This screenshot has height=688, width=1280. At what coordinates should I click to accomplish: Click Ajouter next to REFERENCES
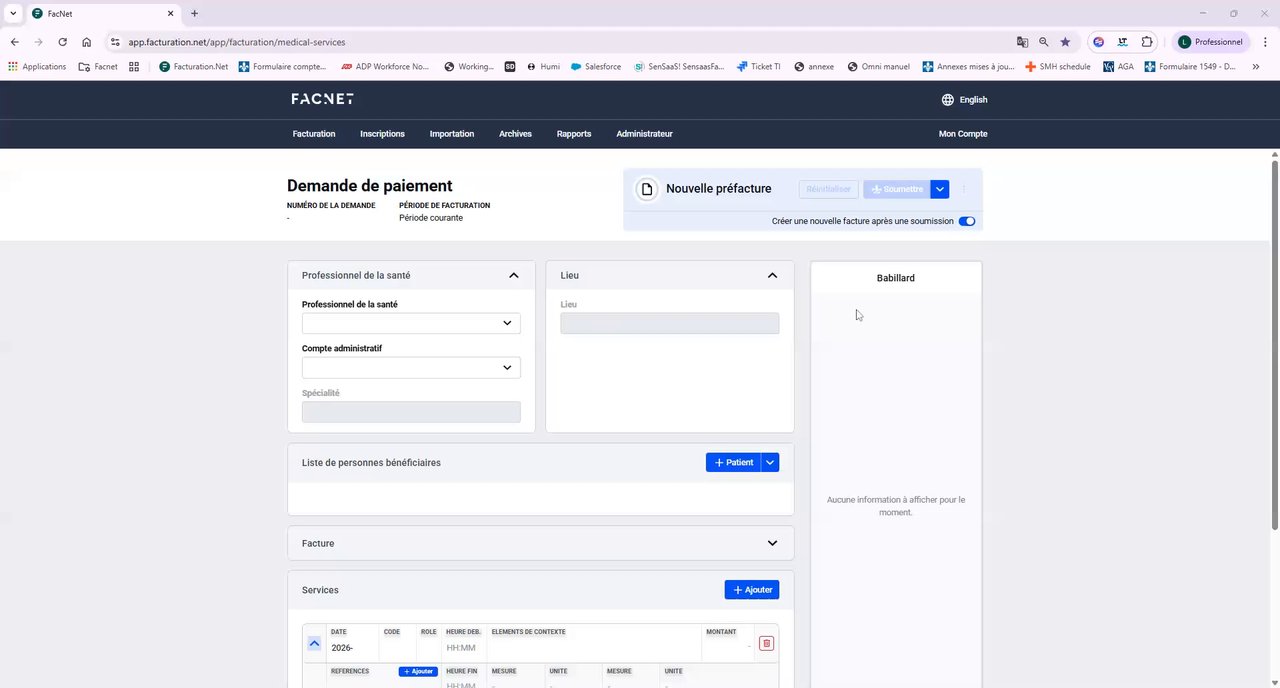418,671
